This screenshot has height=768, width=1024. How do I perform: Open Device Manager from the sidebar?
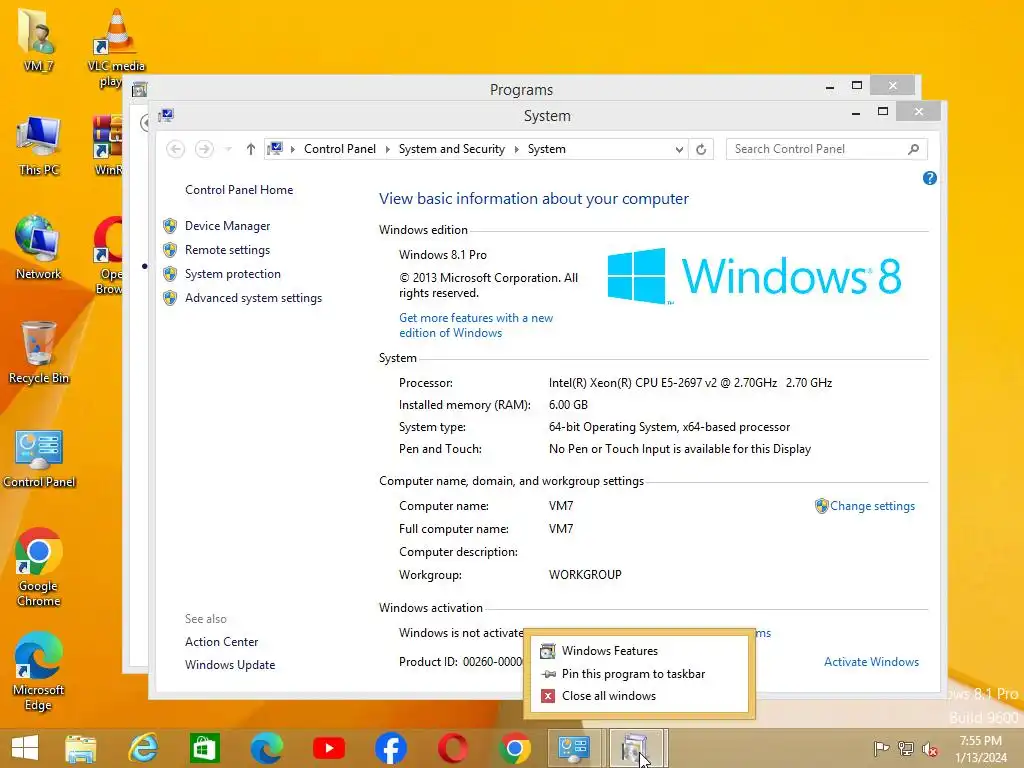coord(227,226)
